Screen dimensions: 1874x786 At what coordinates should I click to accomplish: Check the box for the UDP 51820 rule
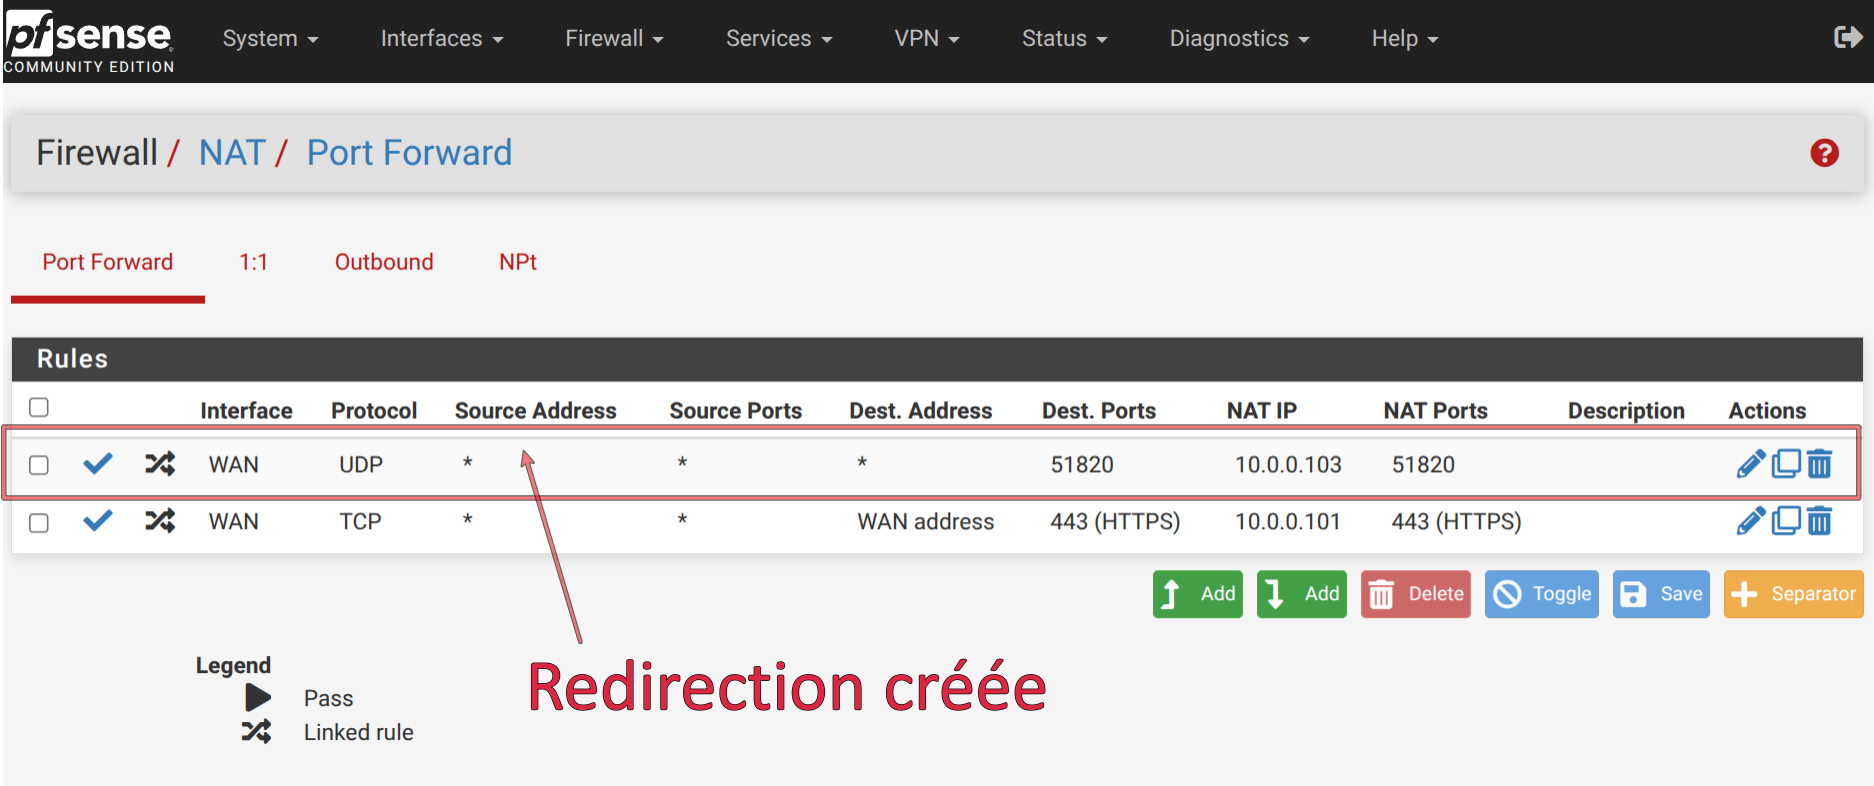39,465
